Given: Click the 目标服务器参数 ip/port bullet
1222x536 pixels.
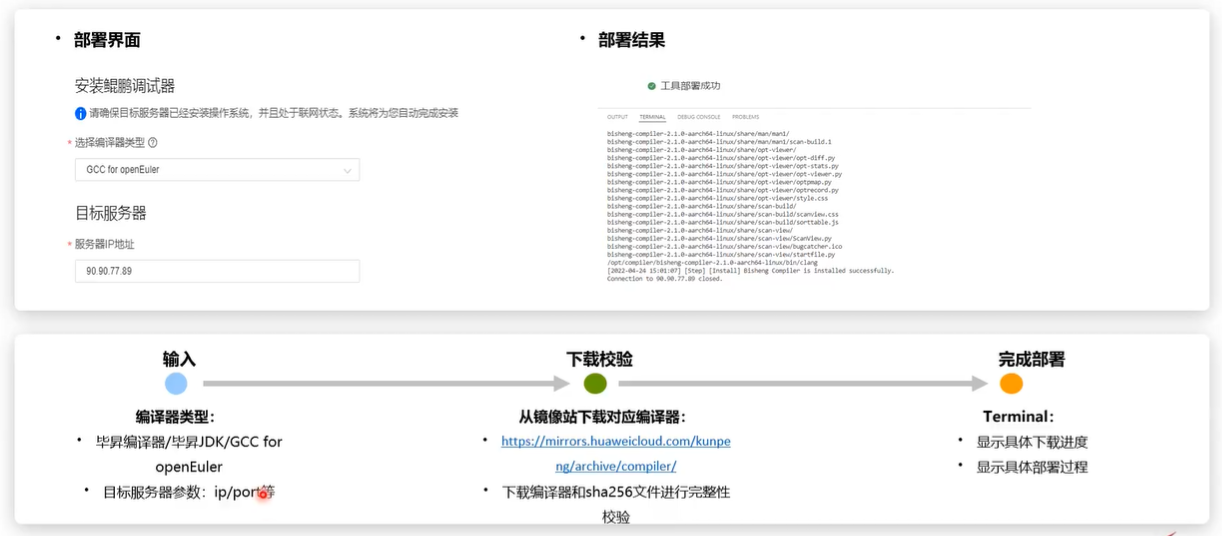Looking at the screenshot, I should 189,492.
